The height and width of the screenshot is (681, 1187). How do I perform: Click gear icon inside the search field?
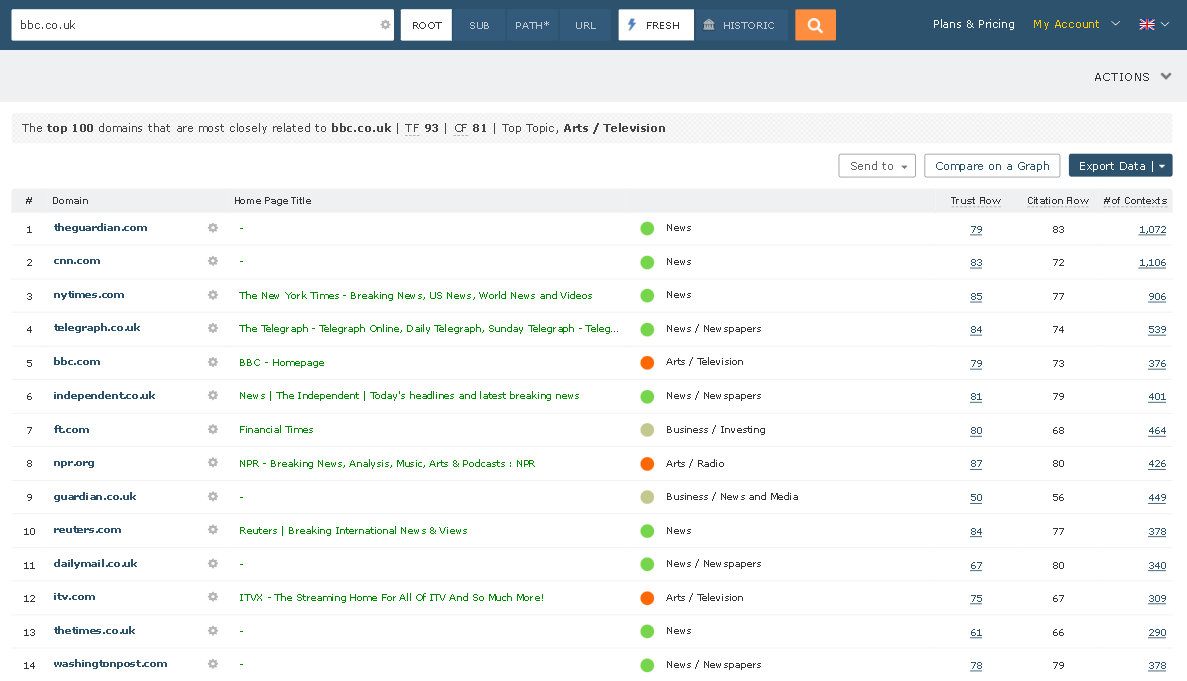point(385,25)
